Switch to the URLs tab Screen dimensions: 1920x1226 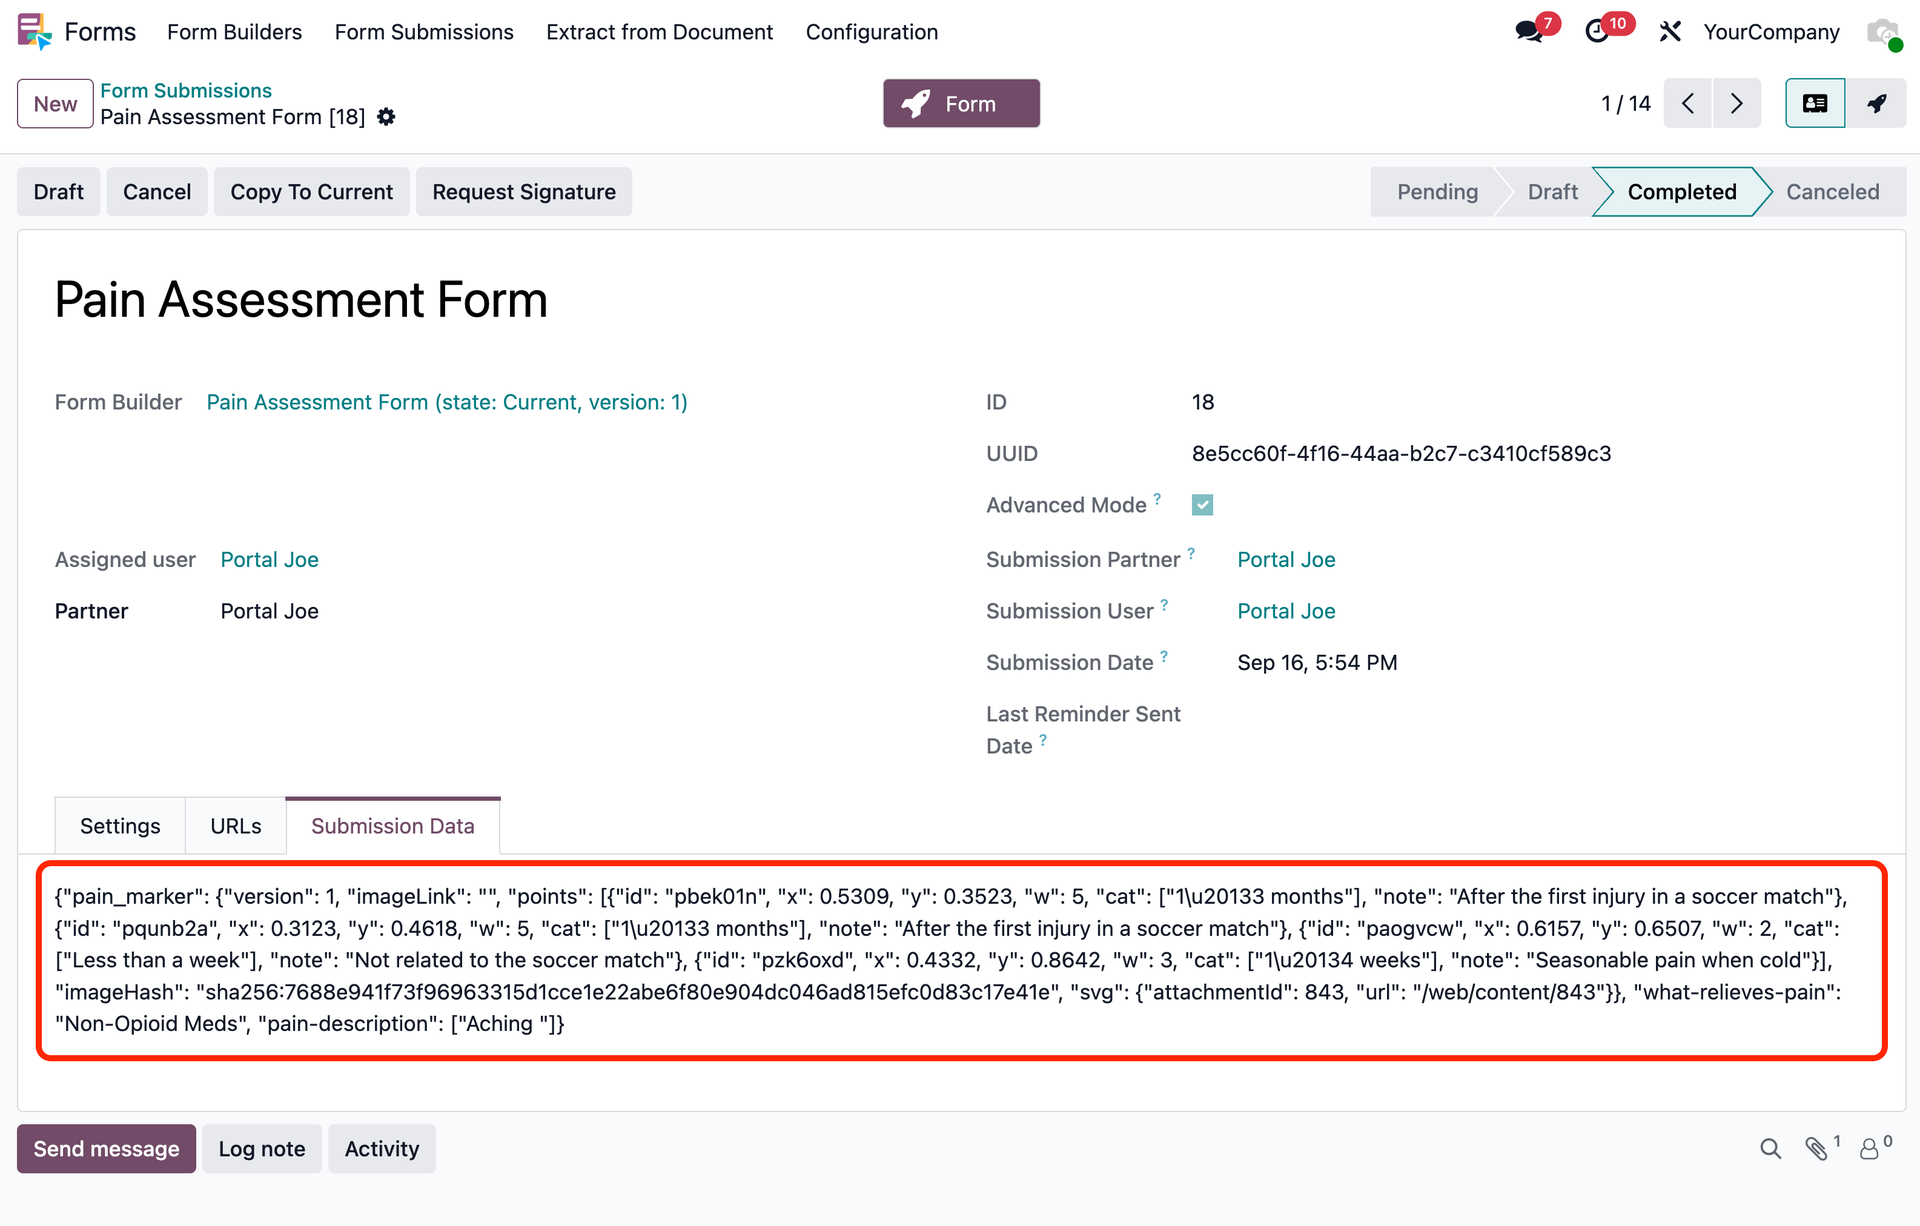236,826
